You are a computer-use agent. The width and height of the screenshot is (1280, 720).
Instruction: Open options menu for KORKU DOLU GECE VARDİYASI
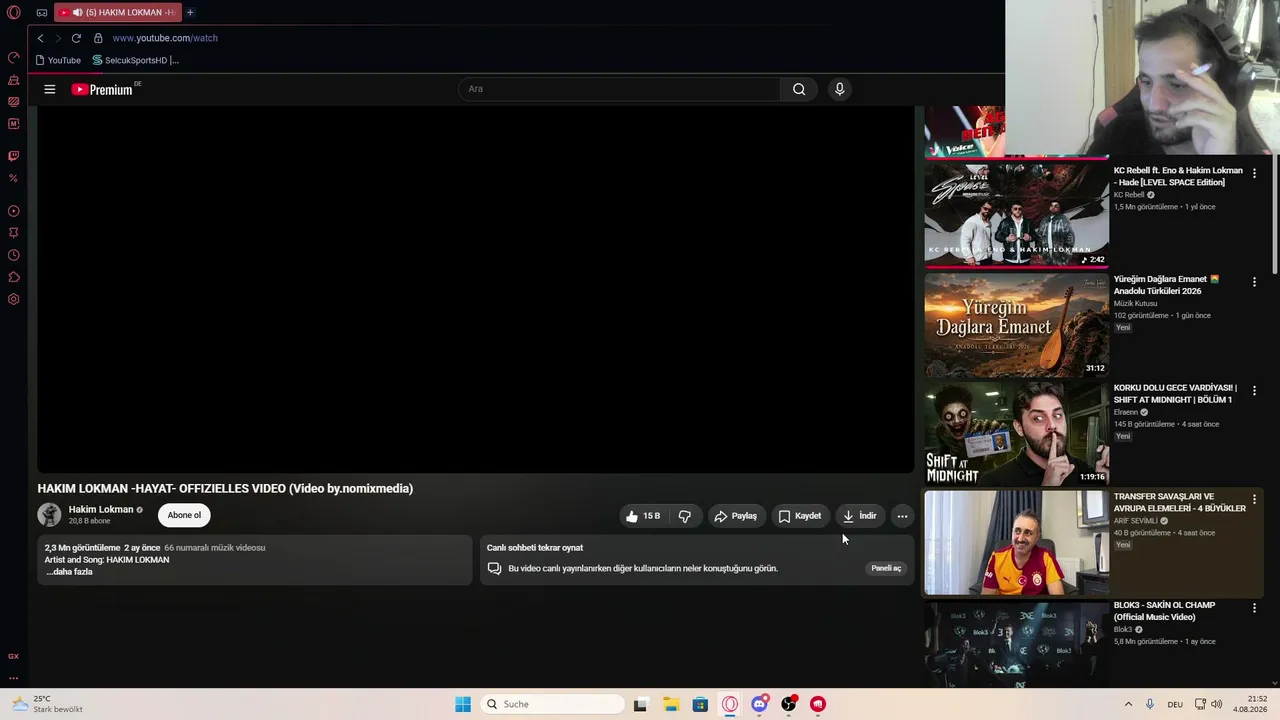(x=1254, y=391)
